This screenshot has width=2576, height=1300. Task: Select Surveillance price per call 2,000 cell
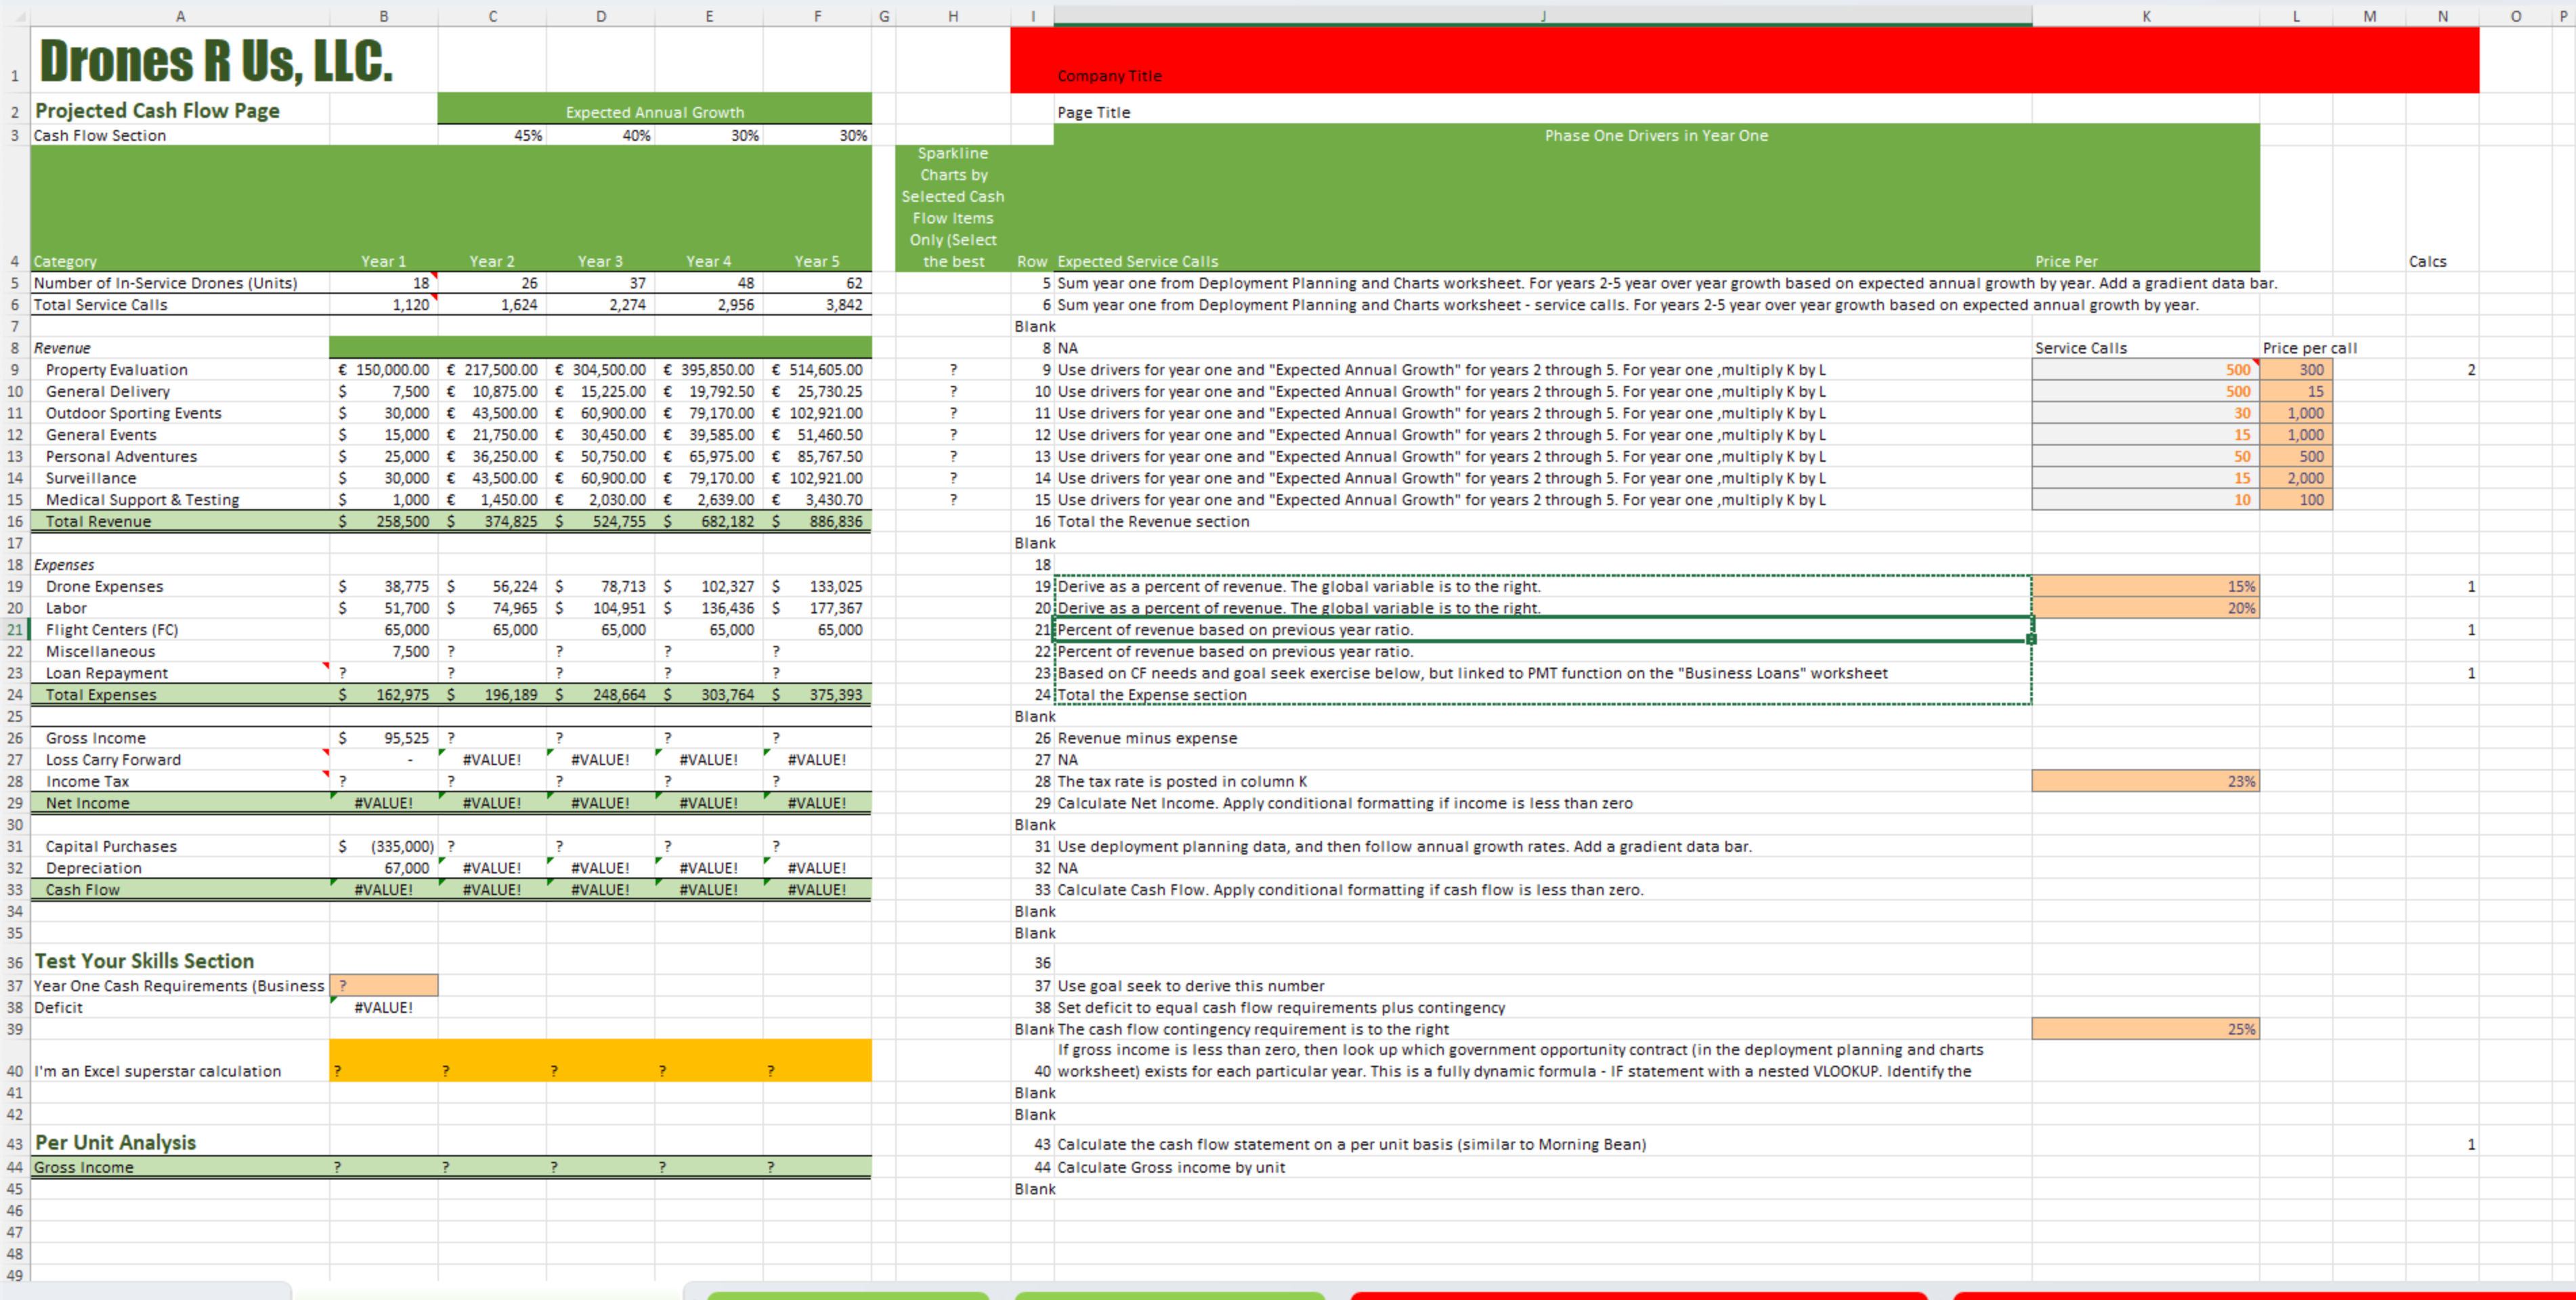(x=2296, y=478)
